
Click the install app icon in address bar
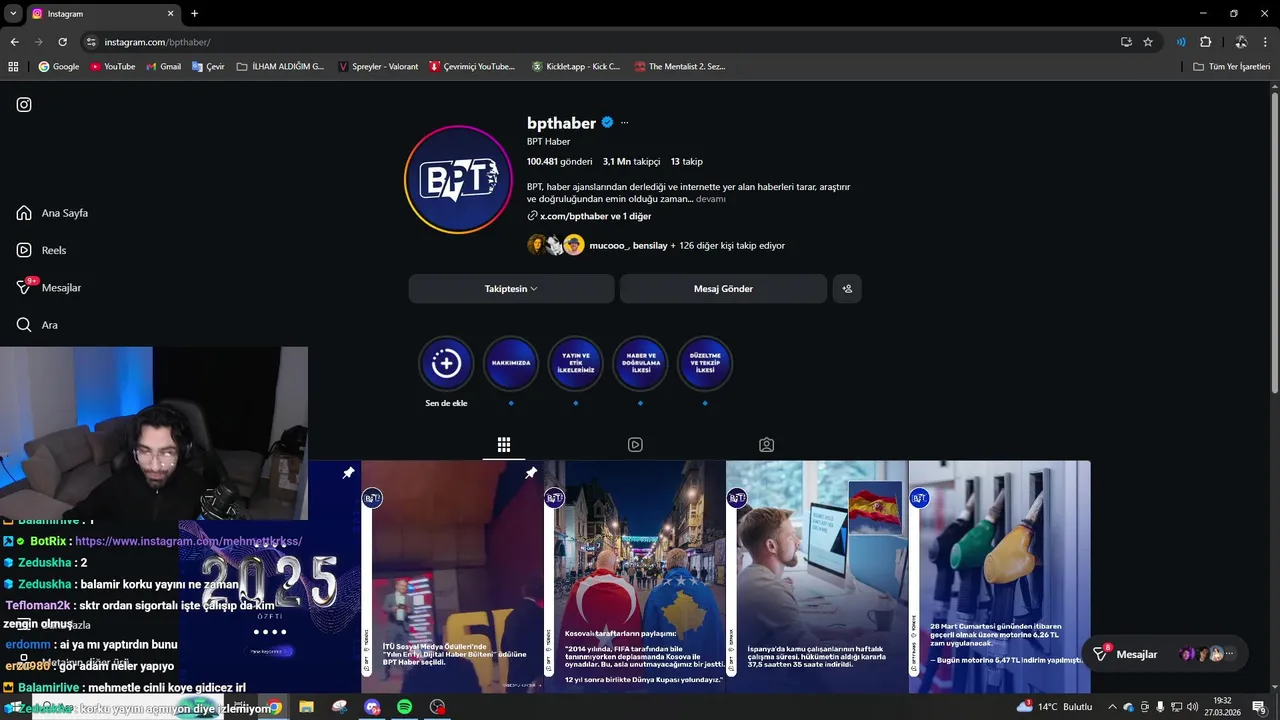coord(1126,42)
